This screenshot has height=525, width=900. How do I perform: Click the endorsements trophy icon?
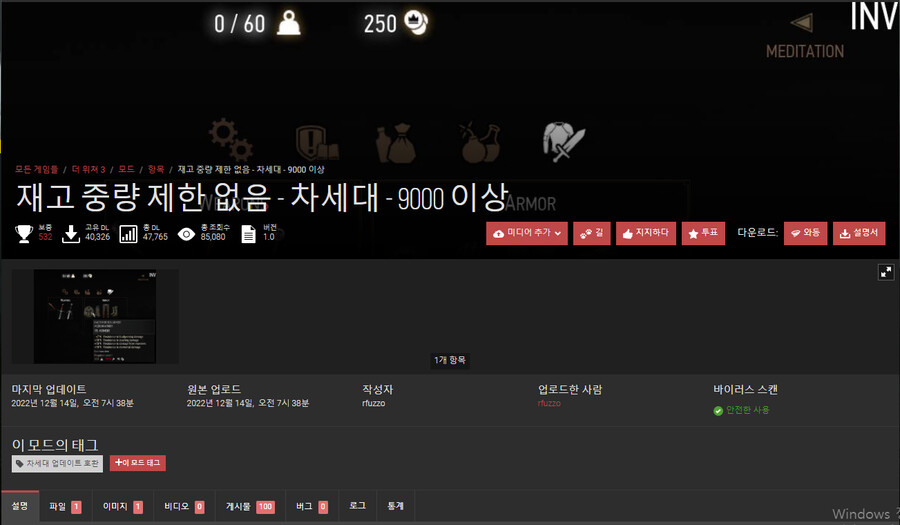tap(24, 234)
